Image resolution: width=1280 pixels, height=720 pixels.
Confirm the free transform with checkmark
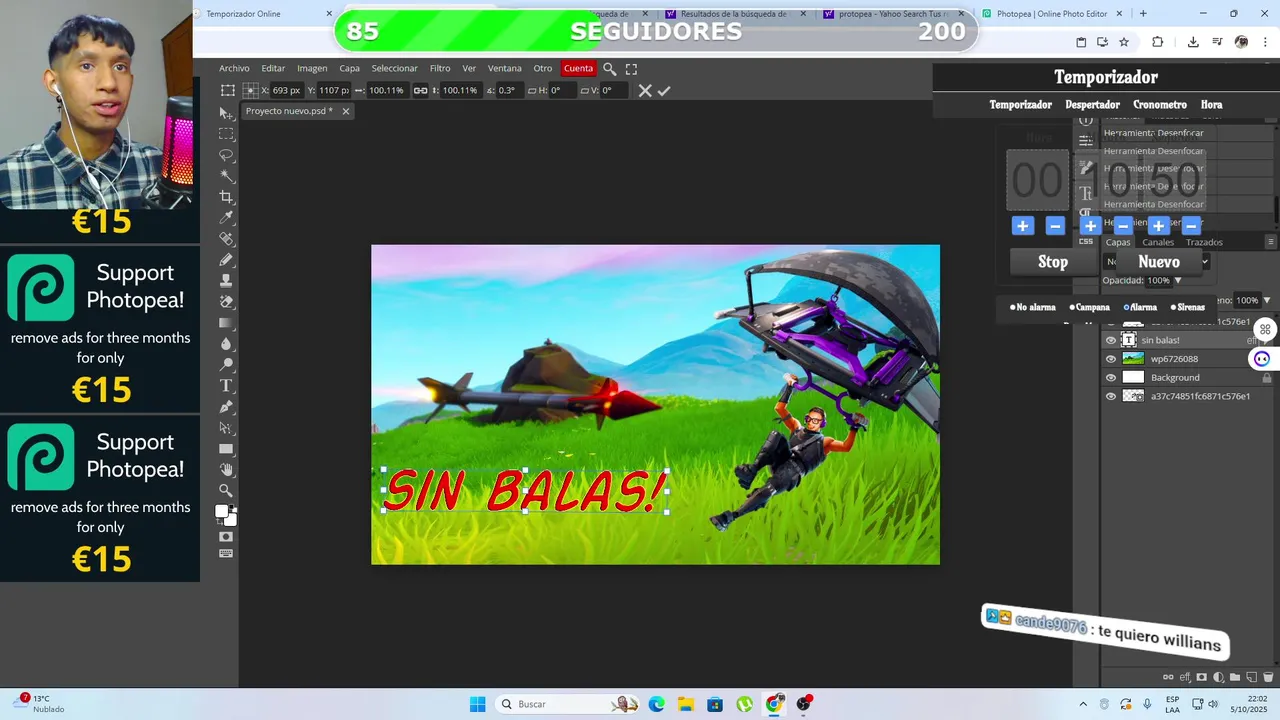coord(664,90)
